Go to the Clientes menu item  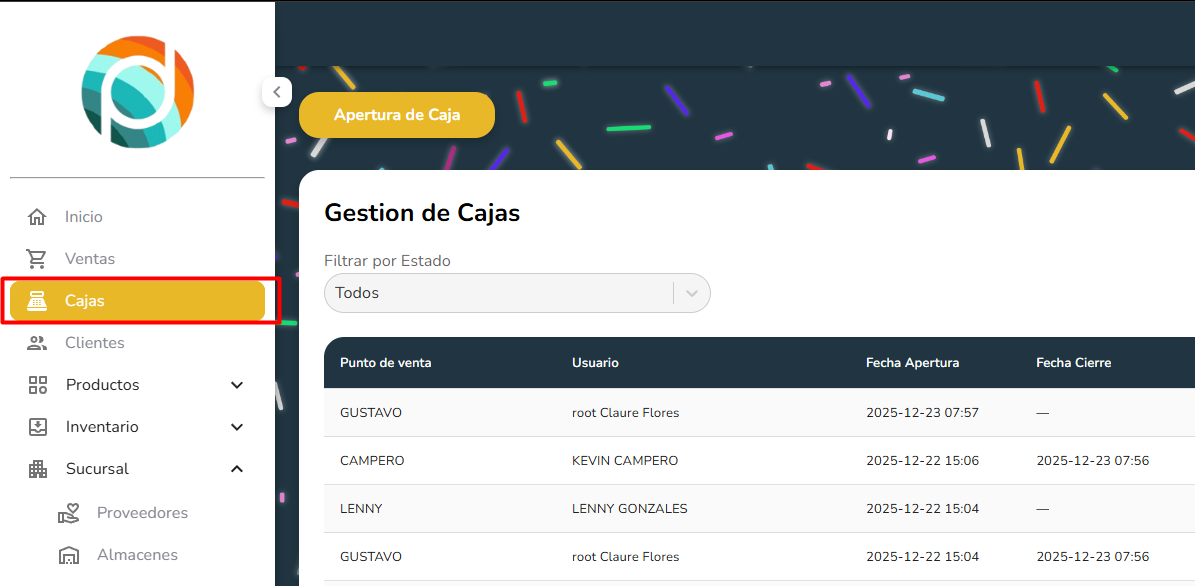tap(95, 343)
